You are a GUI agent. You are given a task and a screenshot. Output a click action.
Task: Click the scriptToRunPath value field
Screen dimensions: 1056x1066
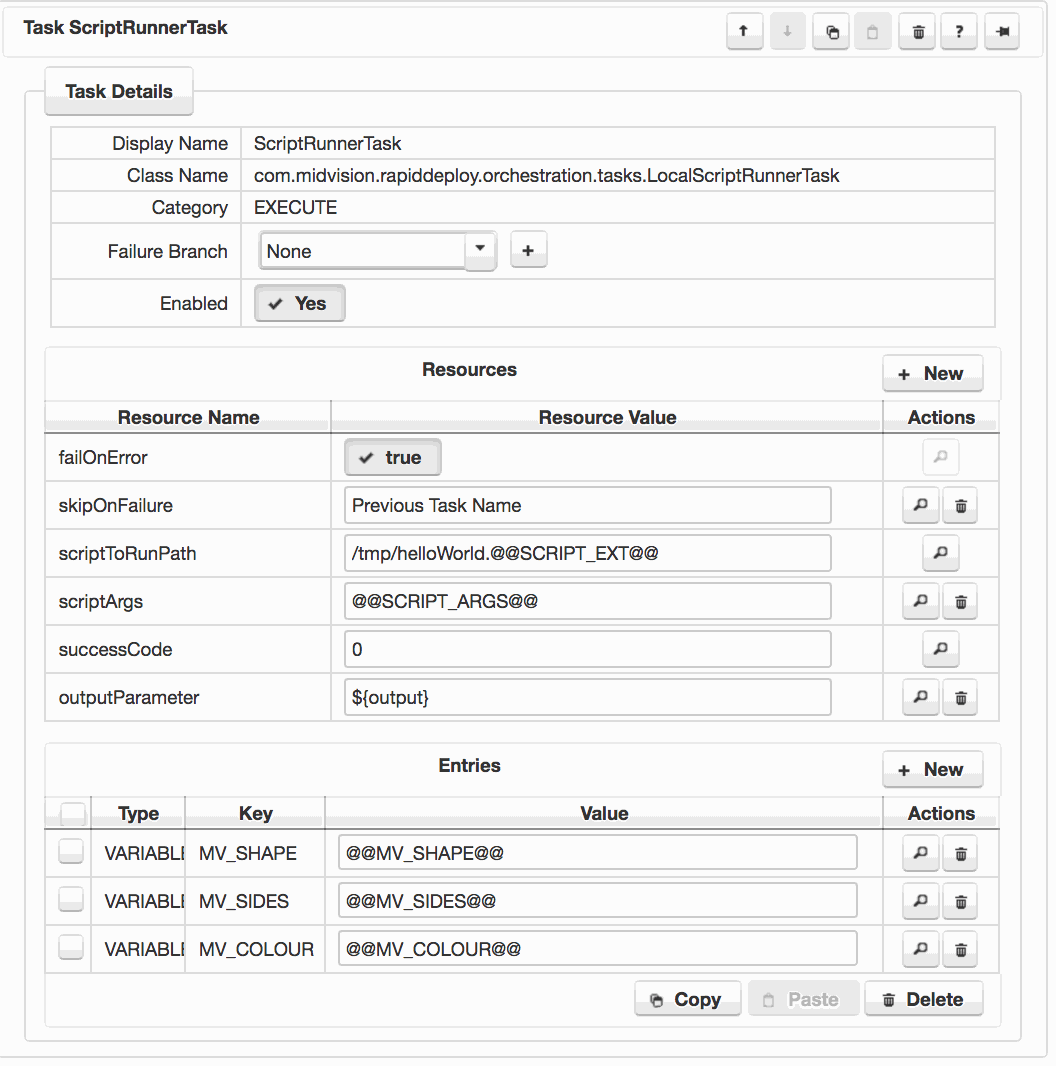click(x=587, y=553)
